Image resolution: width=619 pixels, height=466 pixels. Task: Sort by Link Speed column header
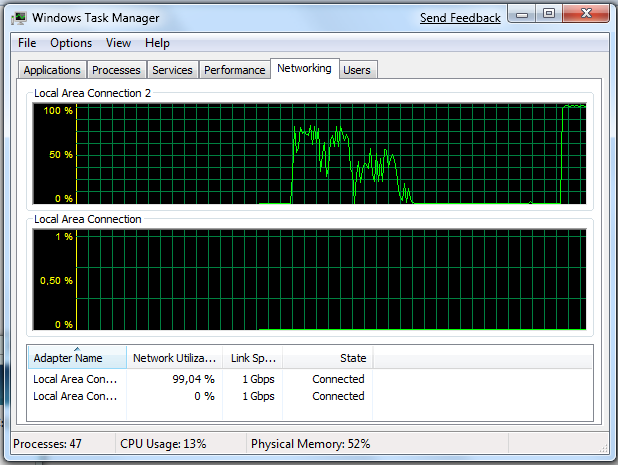253,358
